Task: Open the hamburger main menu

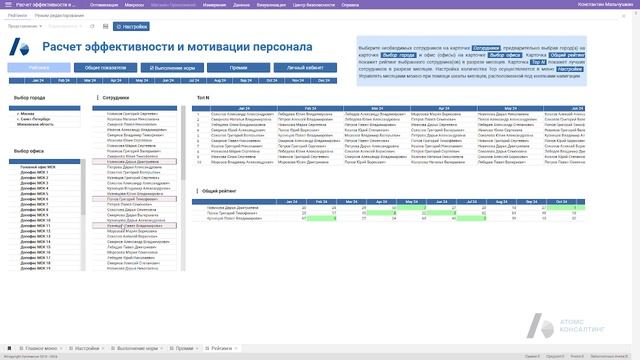Action: click(8, 4)
